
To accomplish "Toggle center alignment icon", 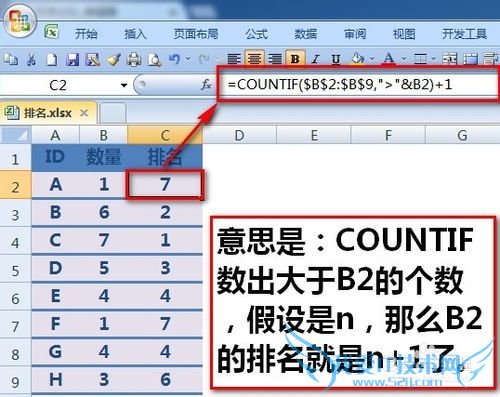I will (254, 59).
